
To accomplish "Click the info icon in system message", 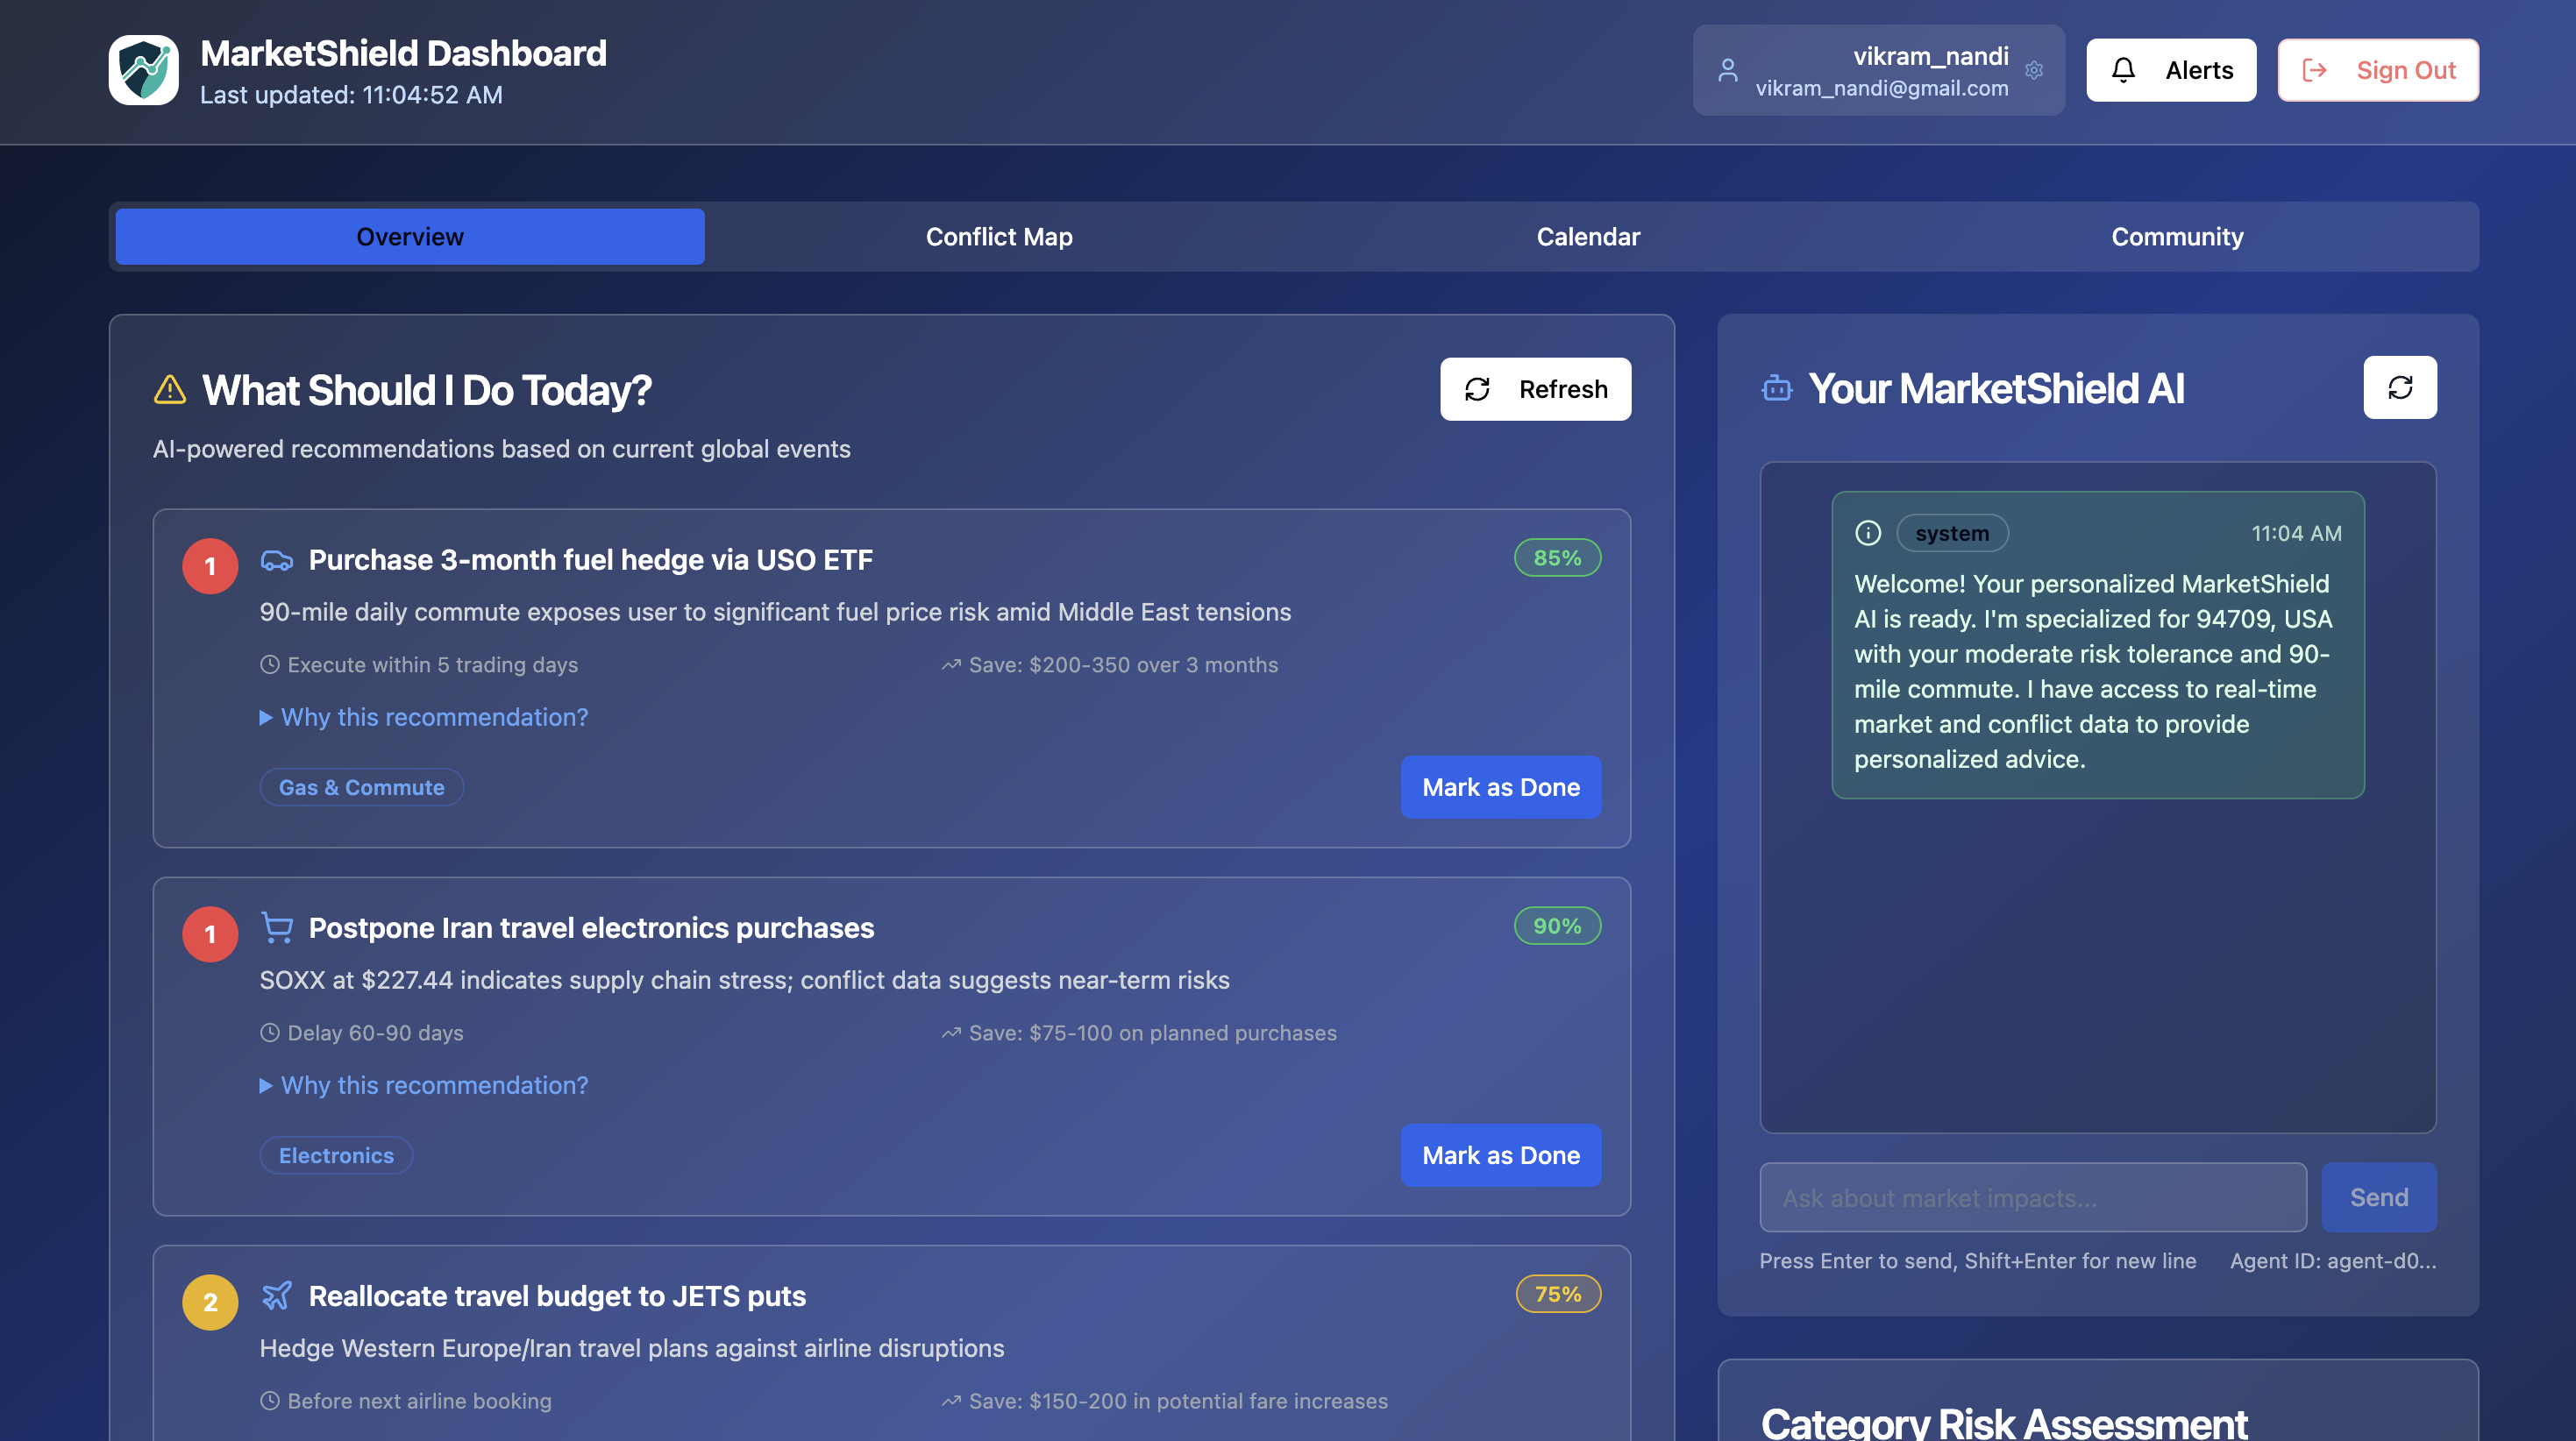I will coord(1867,533).
